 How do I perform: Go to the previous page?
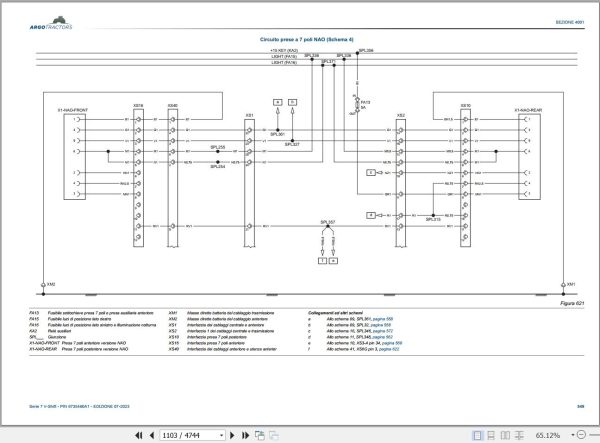coord(152,435)
